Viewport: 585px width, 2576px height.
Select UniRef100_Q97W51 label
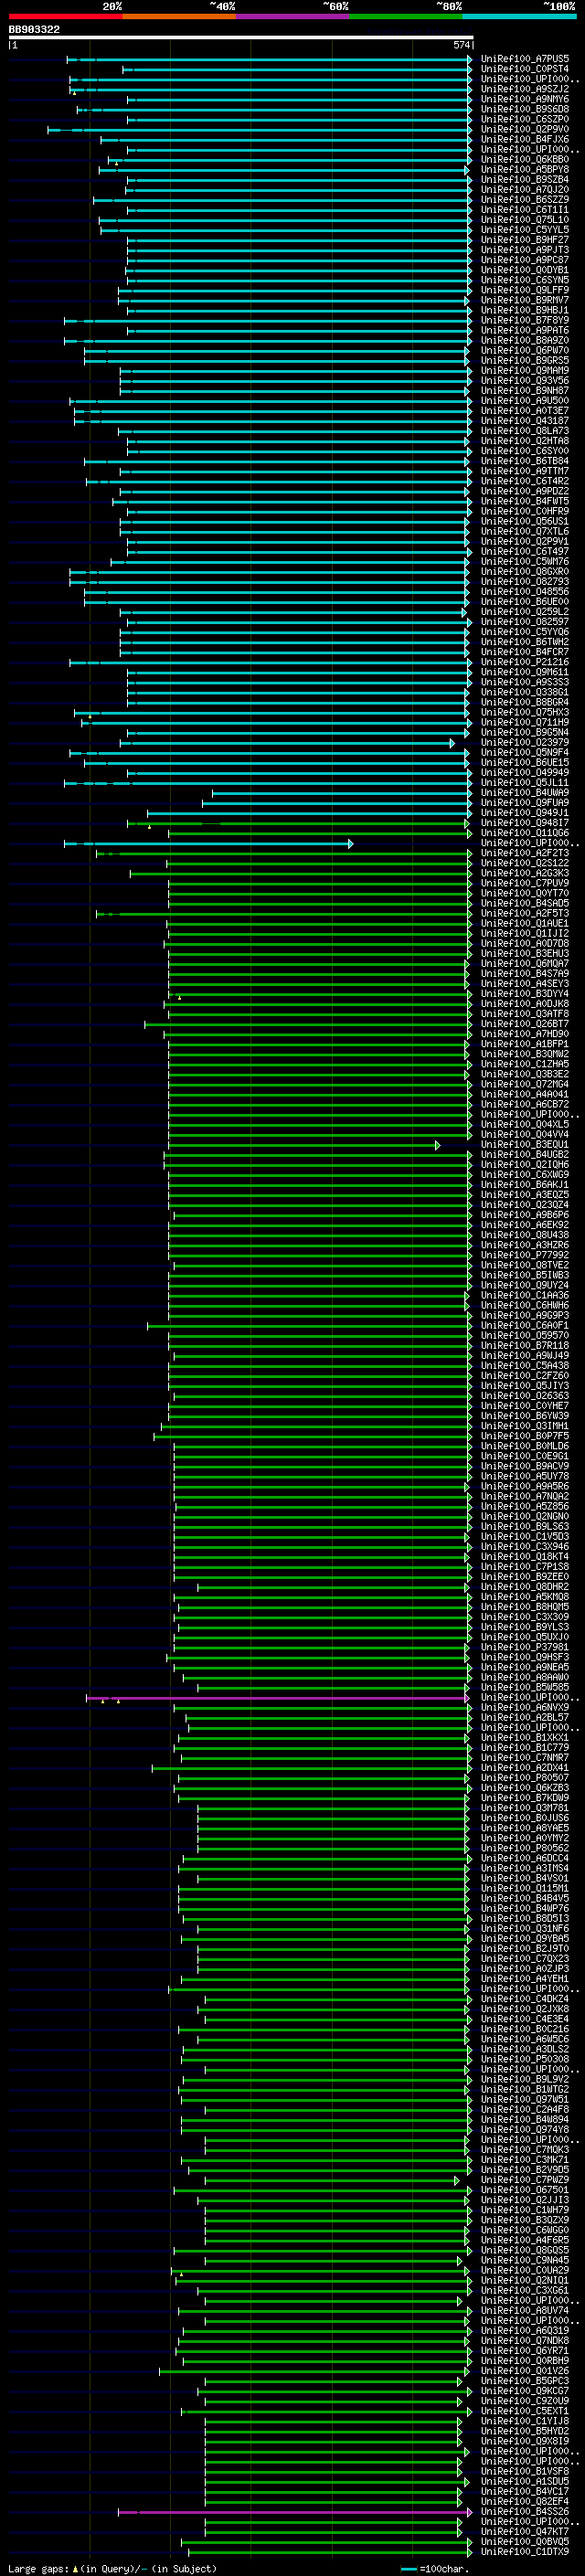pyautogui.click(x=525, y=2099)
